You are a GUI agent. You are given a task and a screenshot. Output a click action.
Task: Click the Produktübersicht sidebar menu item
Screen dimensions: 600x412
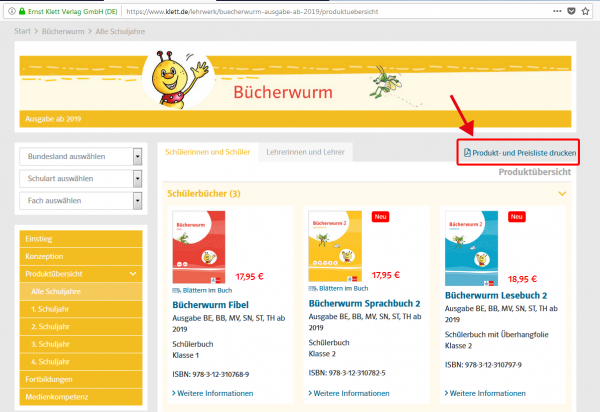tap(81, 274)
